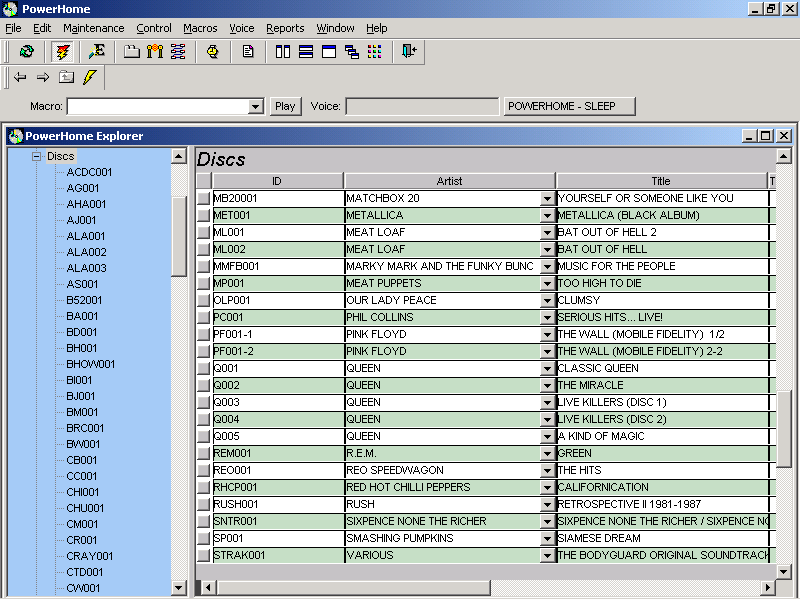Open the Macros menu

(x=200, y=28)
